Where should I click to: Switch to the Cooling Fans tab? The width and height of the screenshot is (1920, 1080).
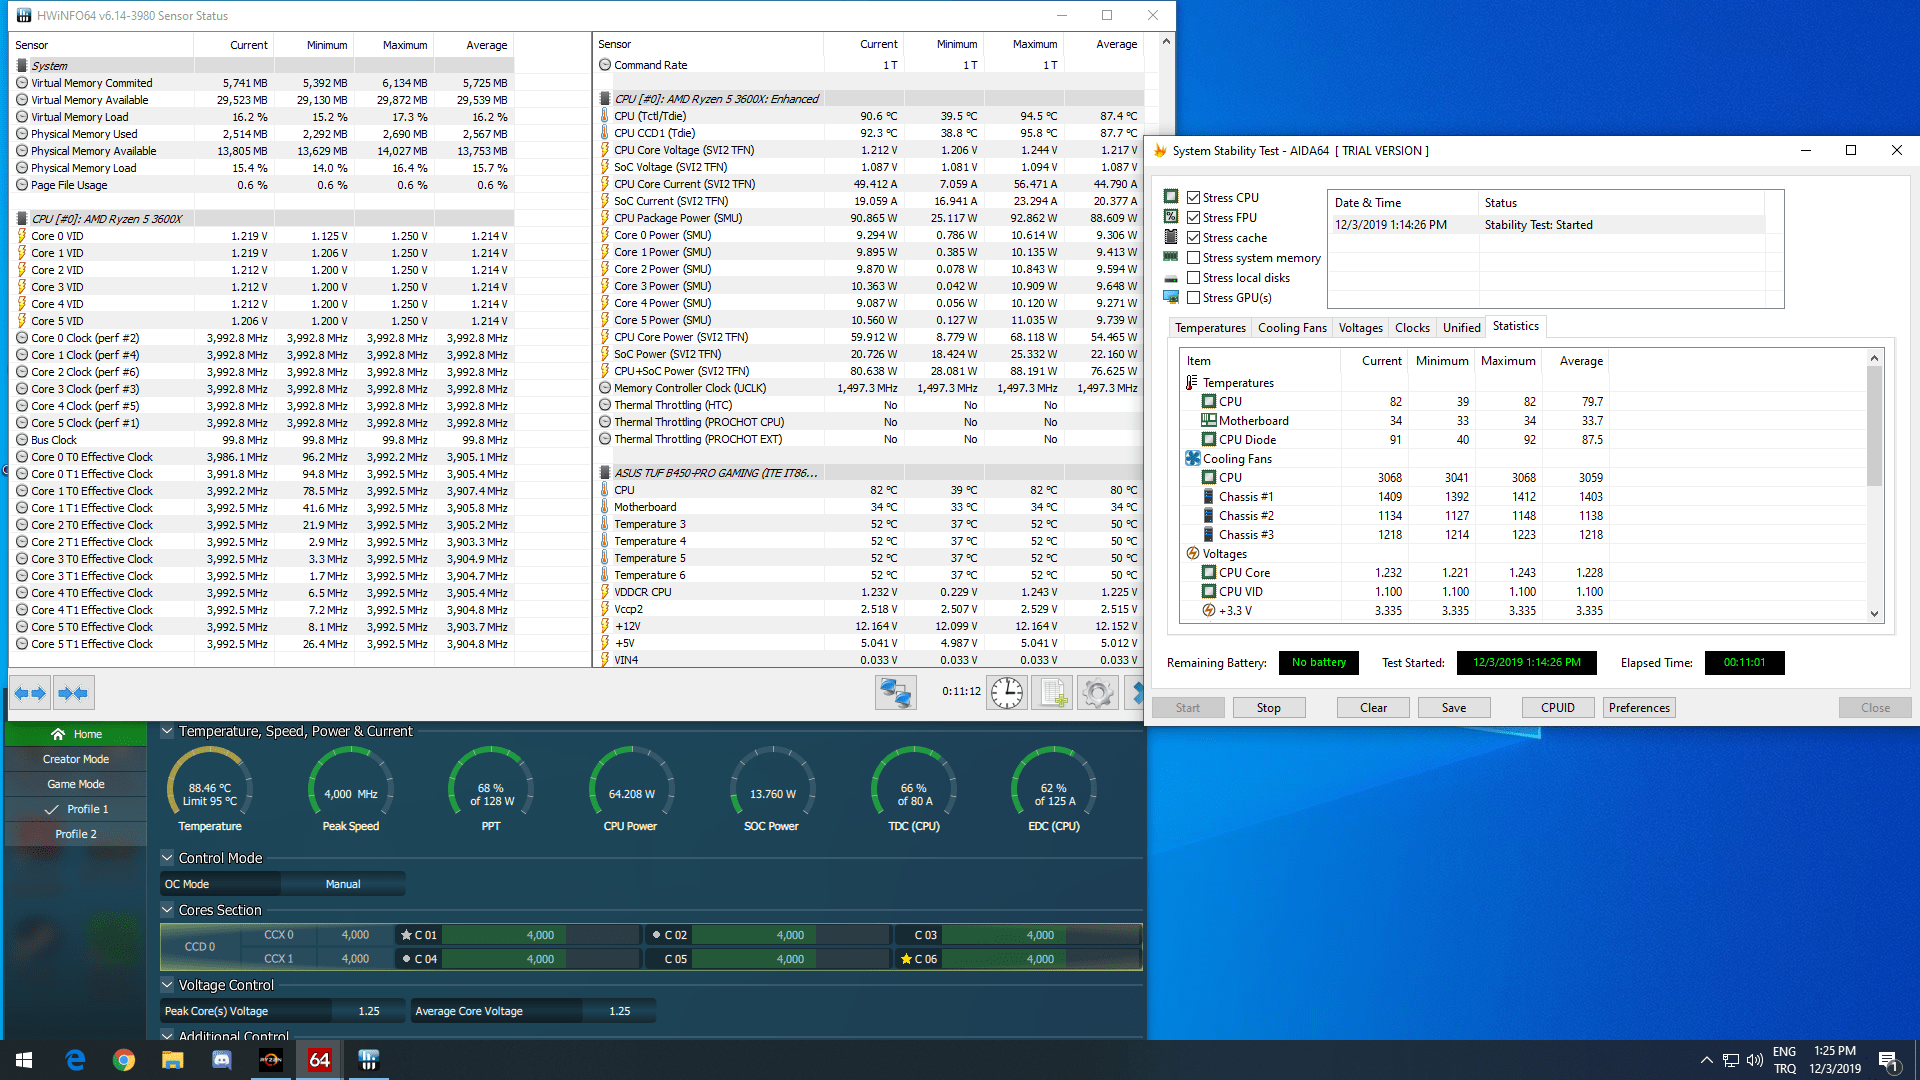coord(1292,328)
